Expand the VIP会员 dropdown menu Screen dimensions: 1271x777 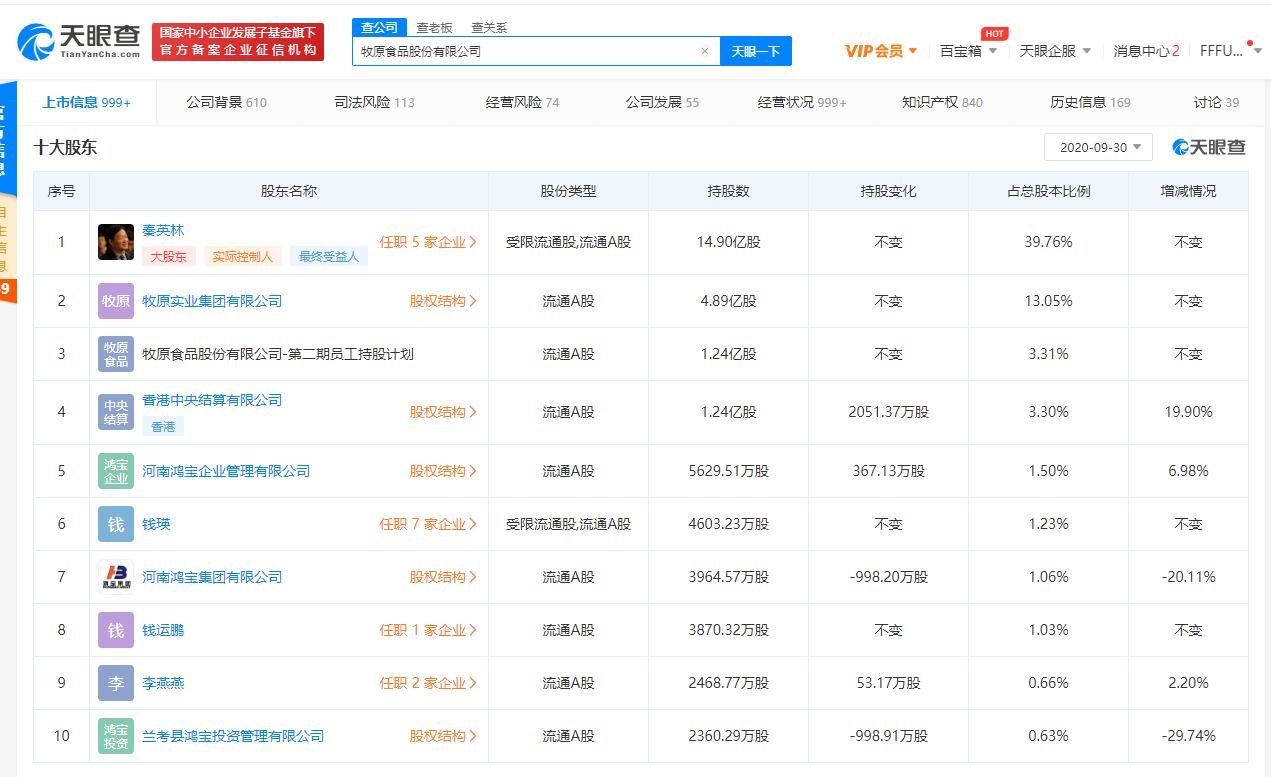point(880,51)
